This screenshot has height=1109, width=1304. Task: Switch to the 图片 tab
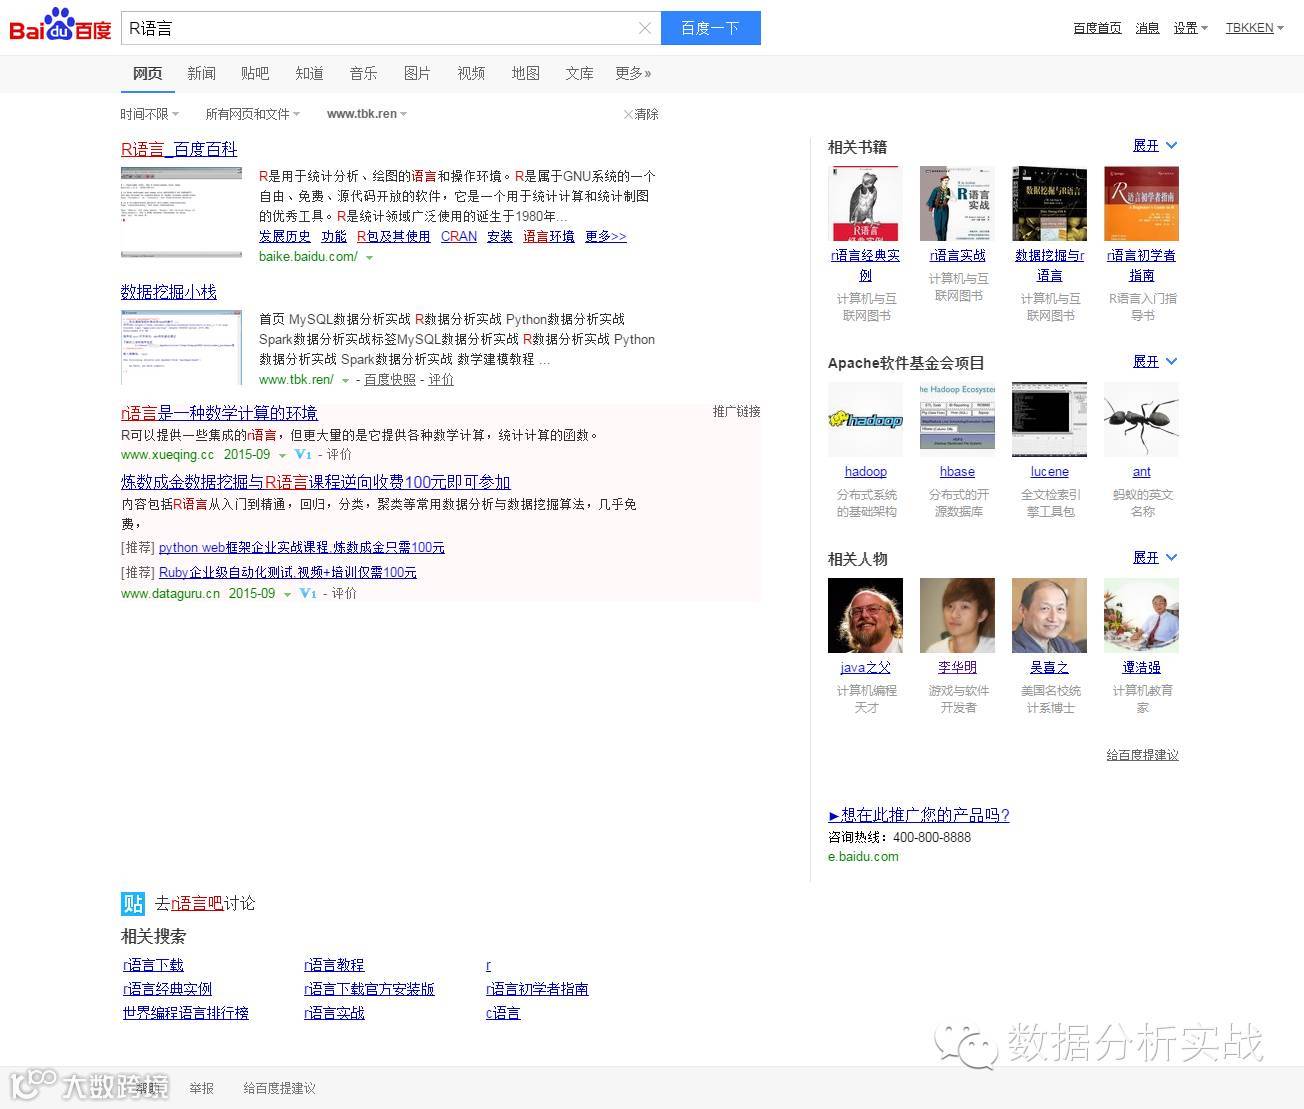click(417, 73)
